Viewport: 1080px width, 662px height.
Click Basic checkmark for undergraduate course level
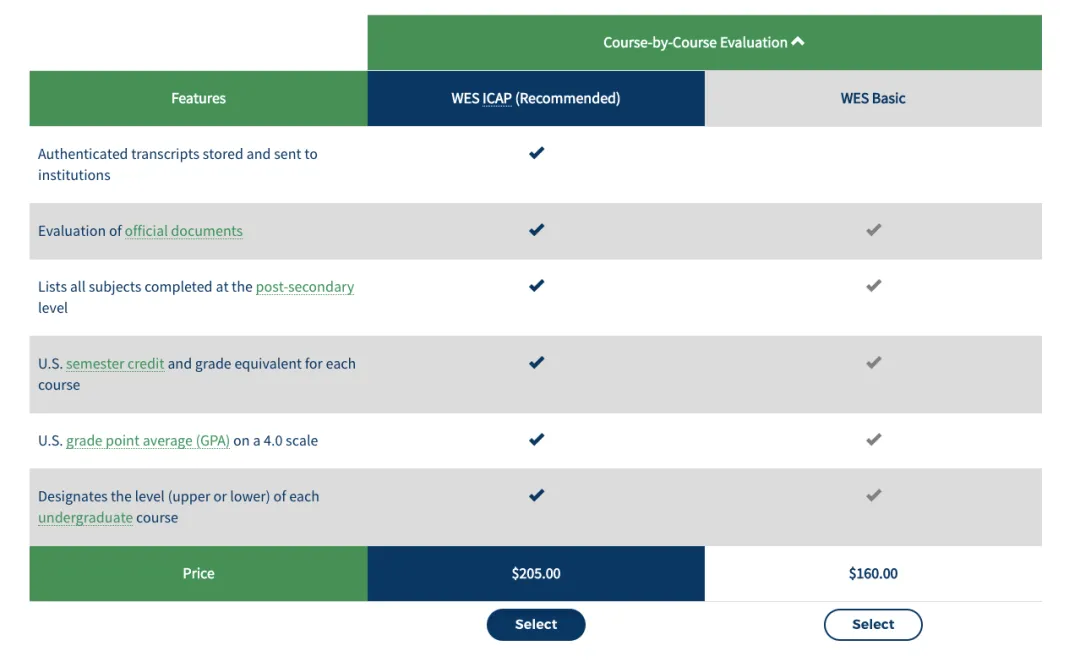click(874, 495)
